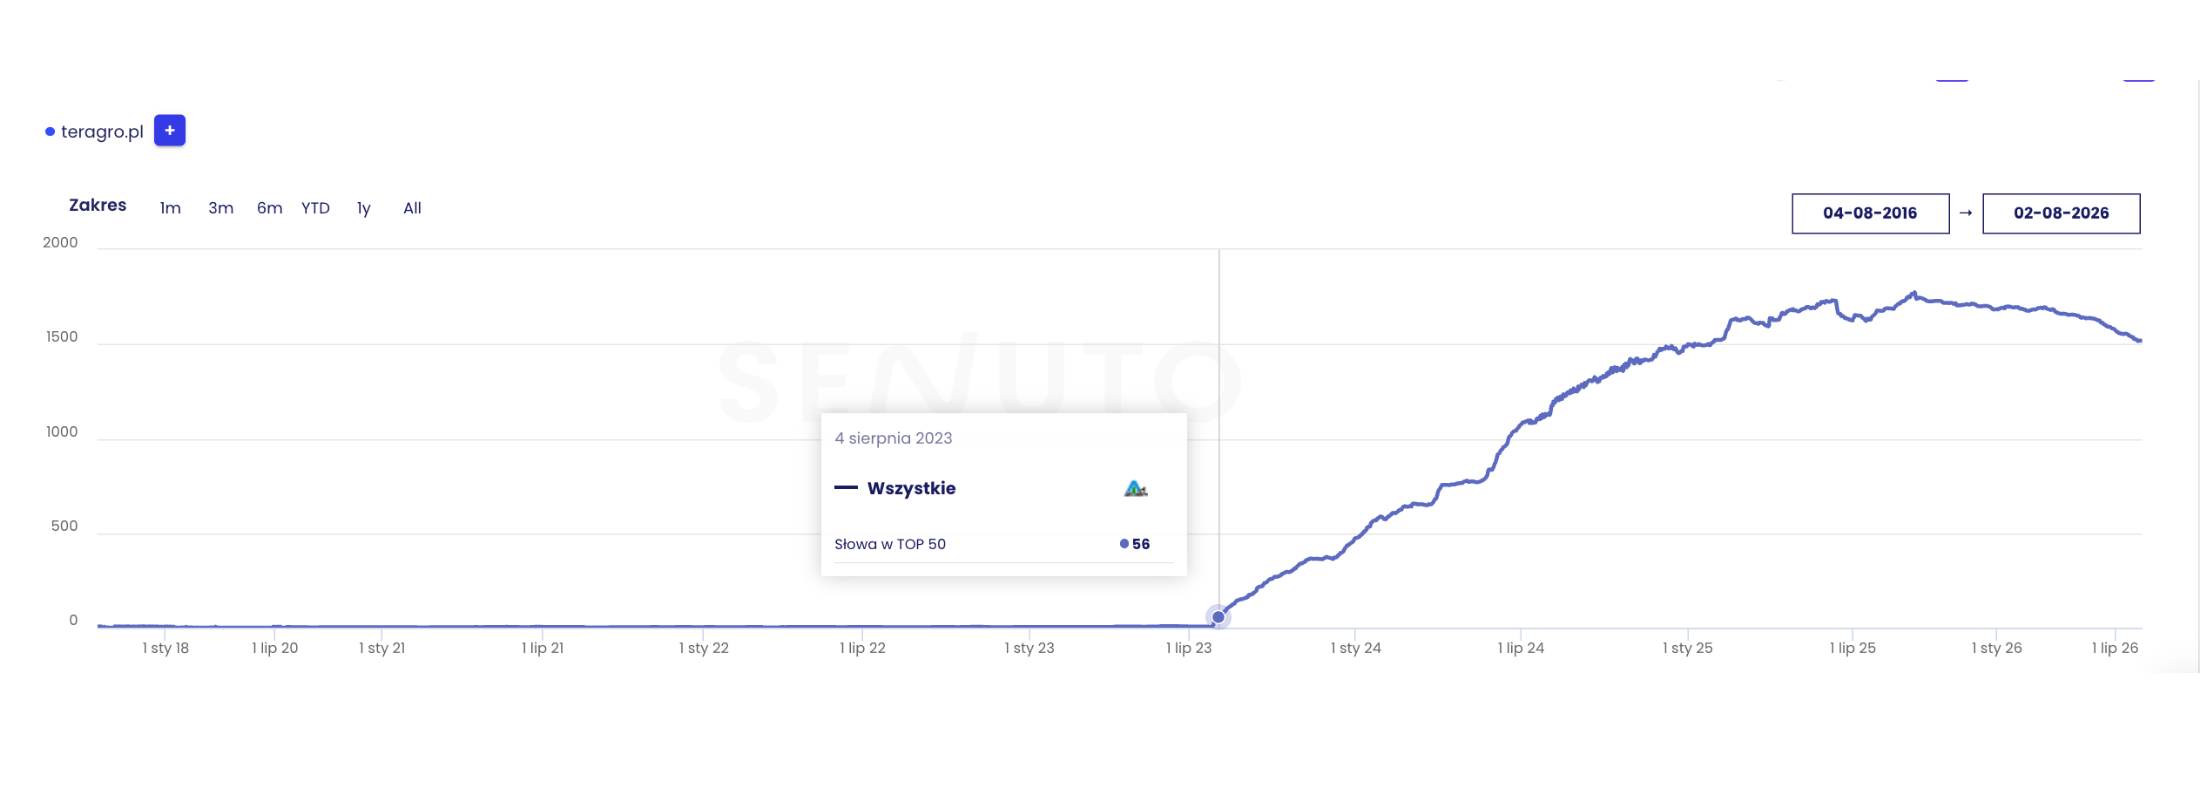
Task: Click the arrow between date fields
Action: 1965,213
